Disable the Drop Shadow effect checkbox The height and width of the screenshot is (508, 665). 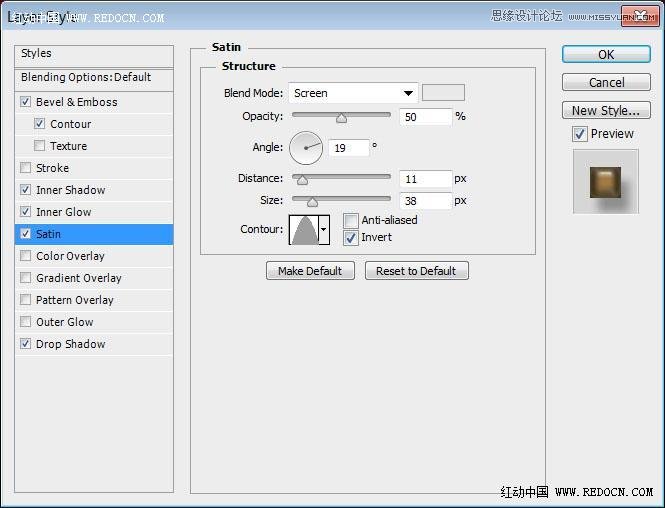point(26,344)
